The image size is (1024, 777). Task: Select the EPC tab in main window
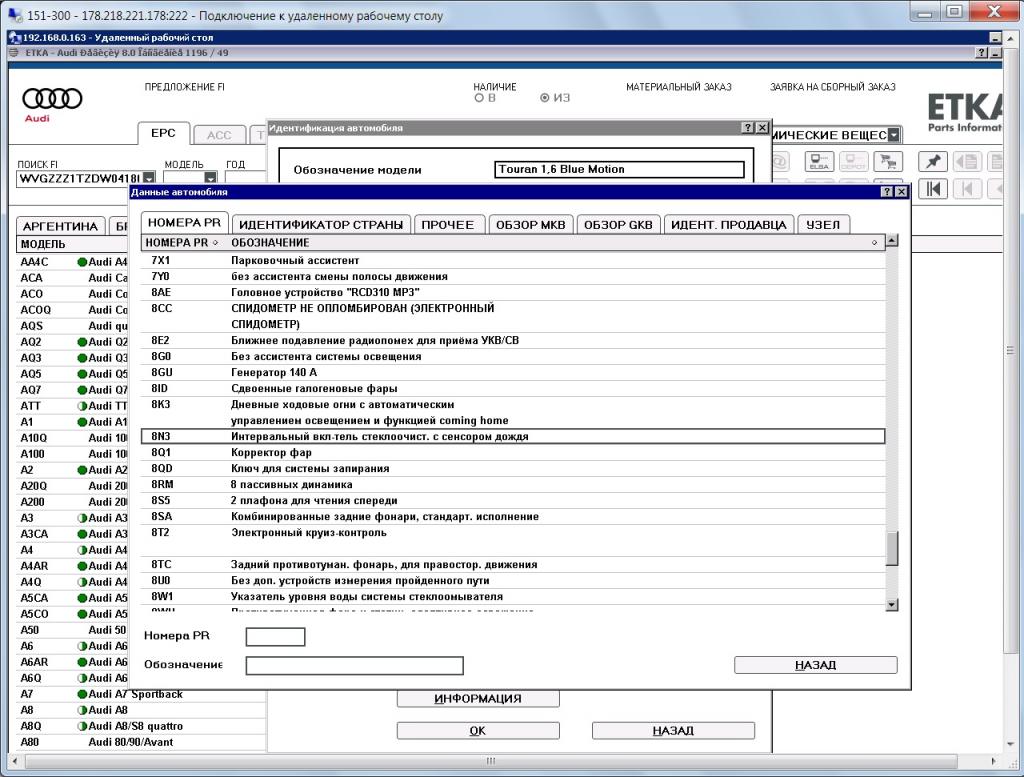click(x=163, y=133)
